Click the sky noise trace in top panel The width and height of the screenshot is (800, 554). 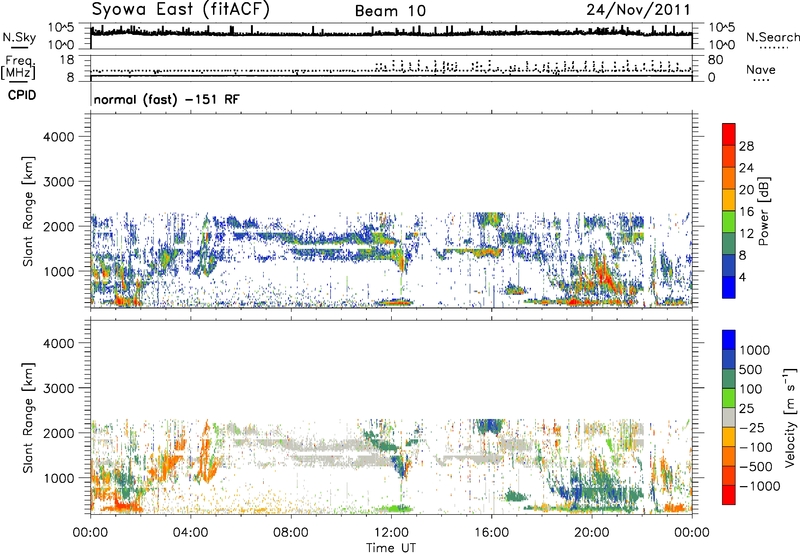(x=391, y=33)
